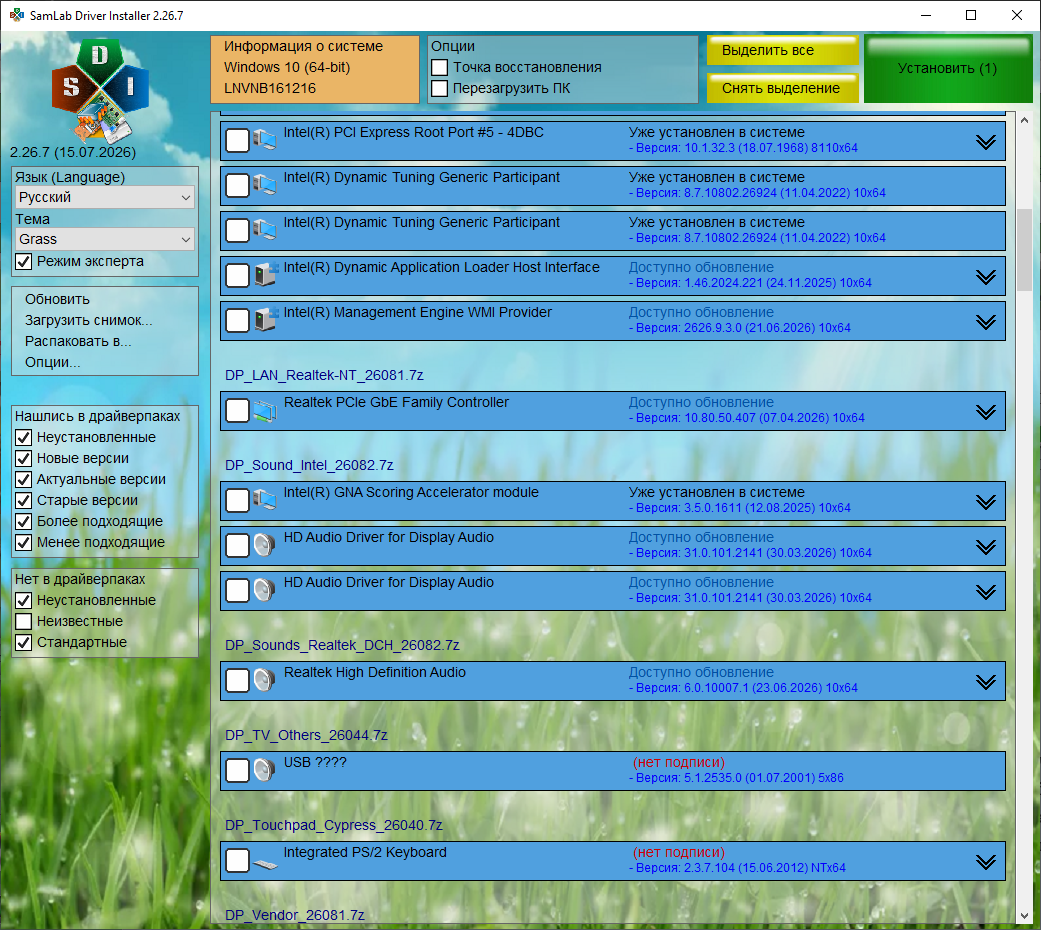This screenshot has width=1041, height=930.
Task: Click scroll down arrow of driver list
Action: (x=1024, y=915)
